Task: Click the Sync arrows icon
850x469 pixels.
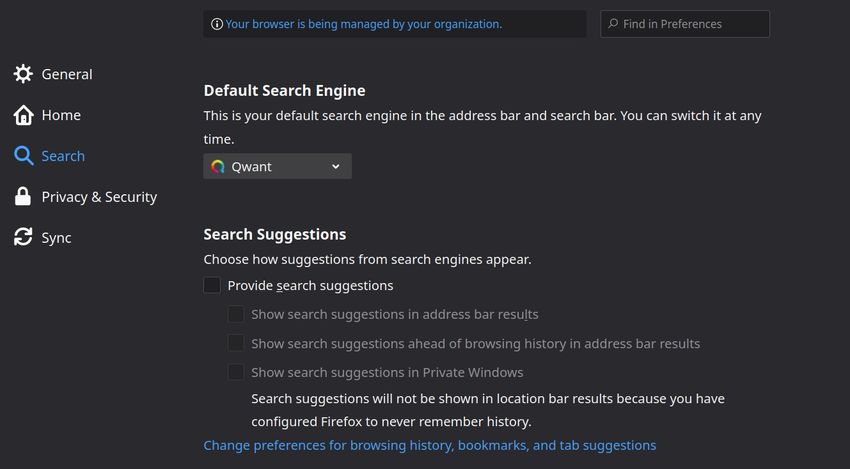Action: [23, 237]
